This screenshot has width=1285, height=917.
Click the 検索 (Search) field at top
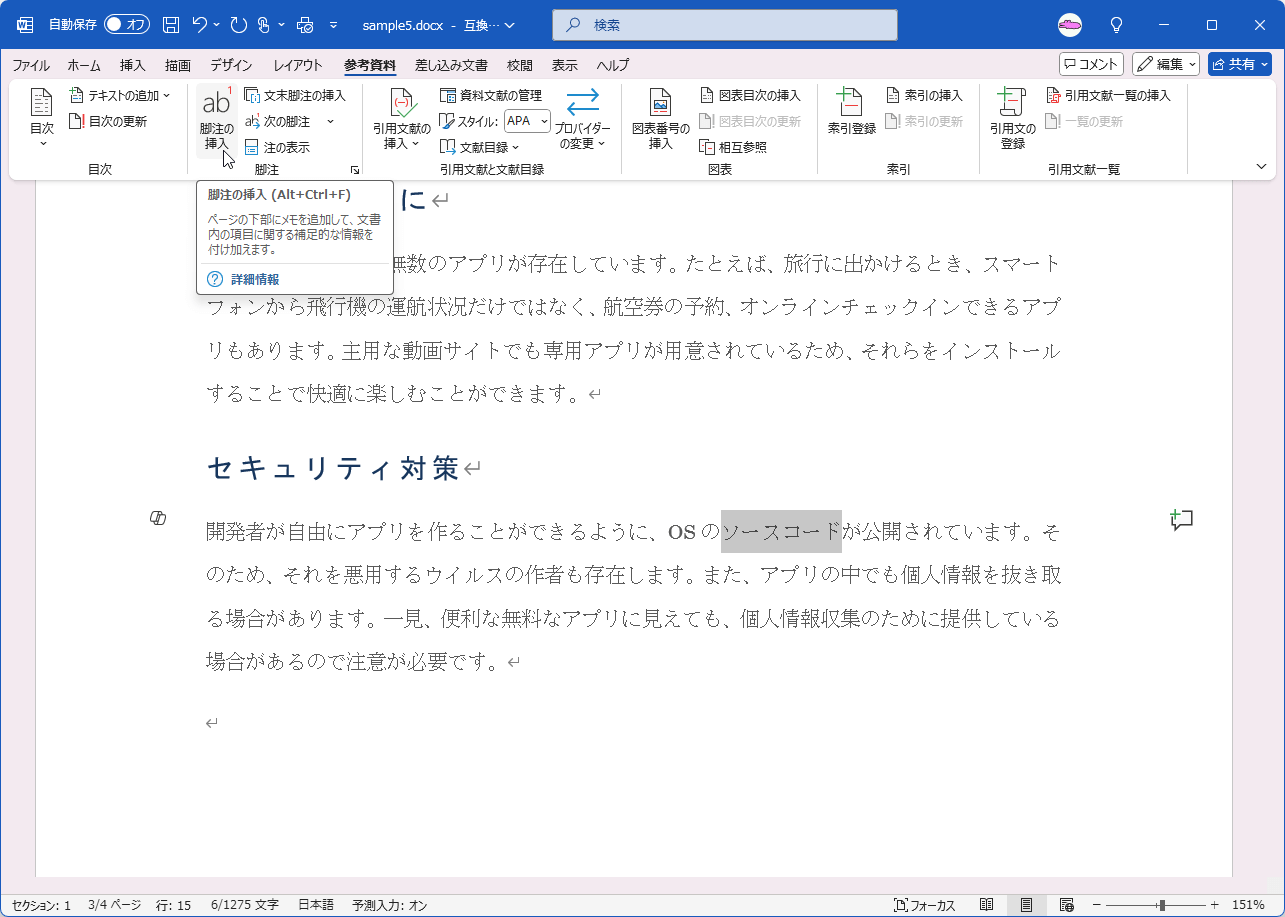pyautogui.click(x=724, y=24)
